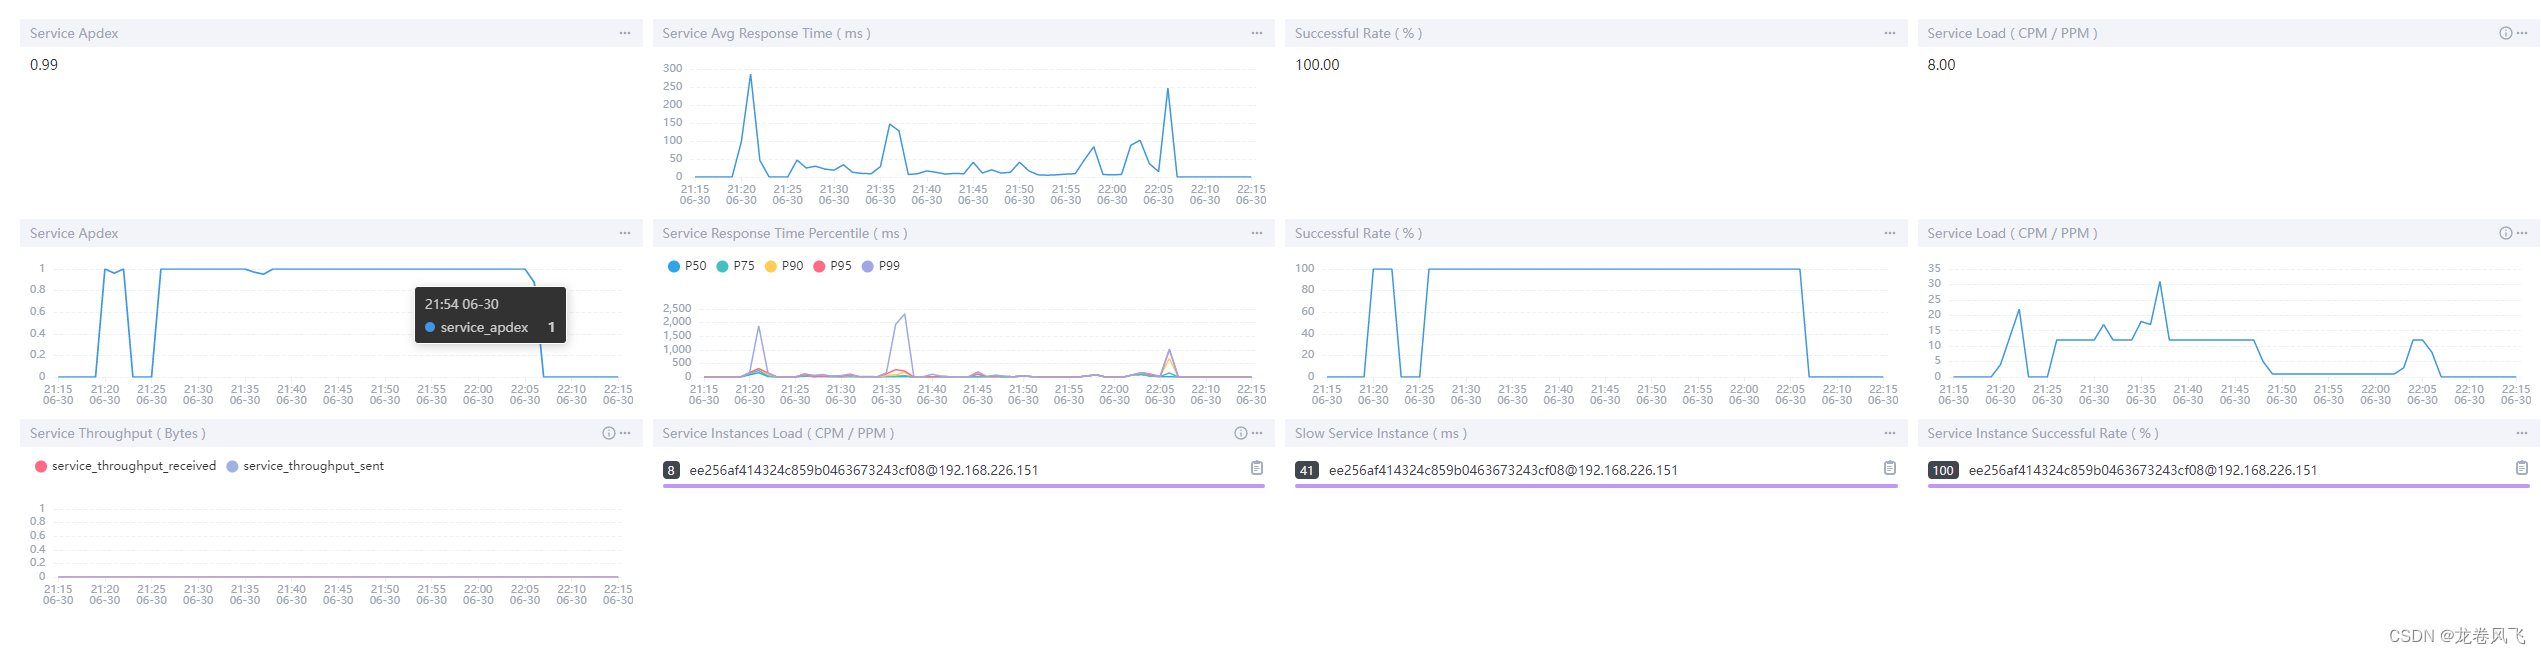Toggle service_throughput_received legend series

126,466
